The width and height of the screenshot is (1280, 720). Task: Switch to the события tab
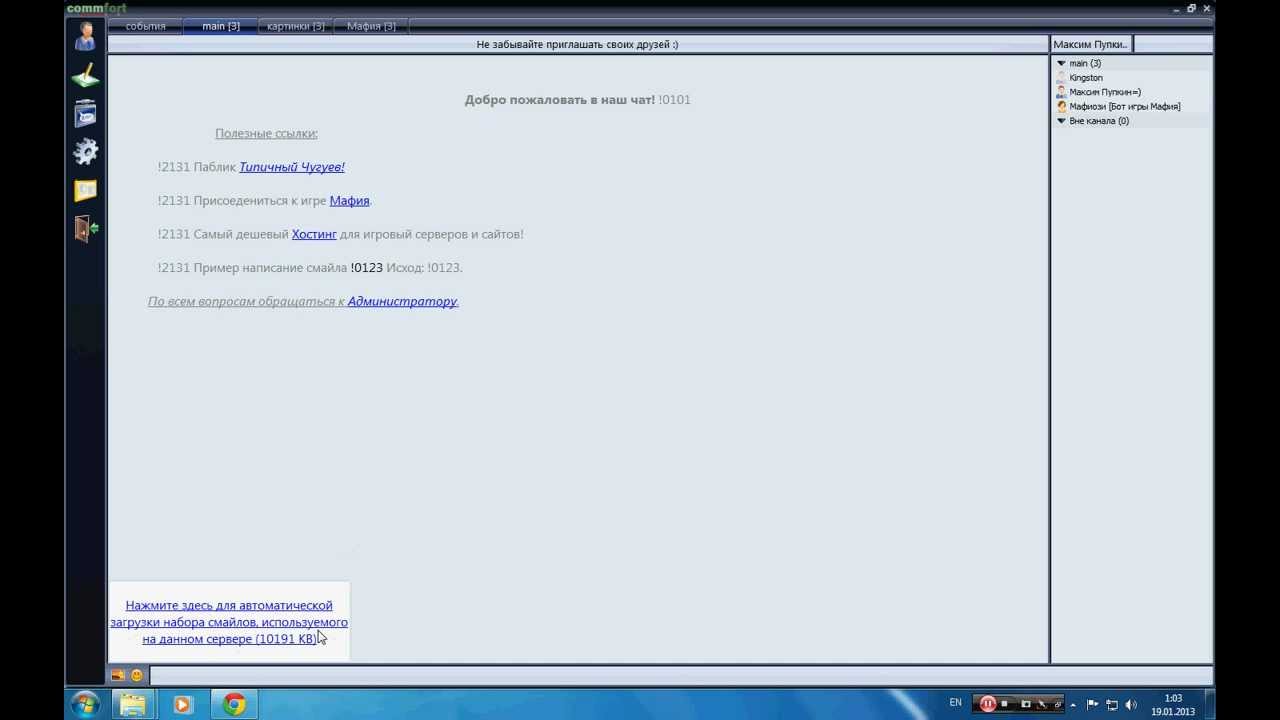point(146,26)
